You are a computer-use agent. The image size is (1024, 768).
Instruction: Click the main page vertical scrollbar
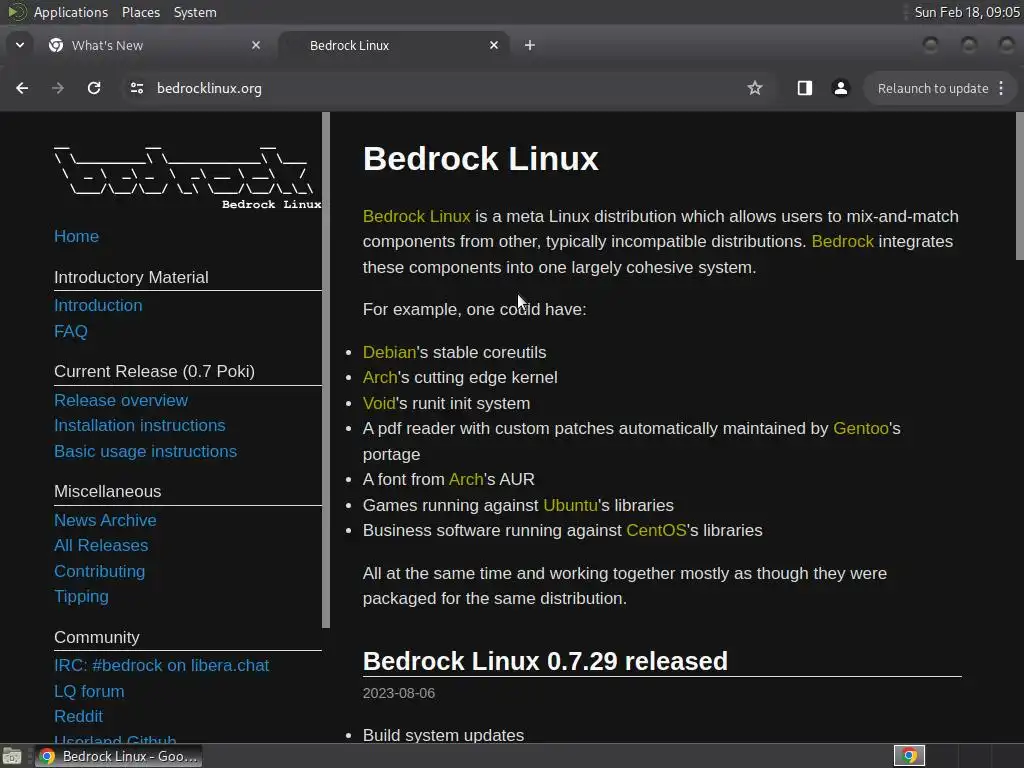(1019, 186)
